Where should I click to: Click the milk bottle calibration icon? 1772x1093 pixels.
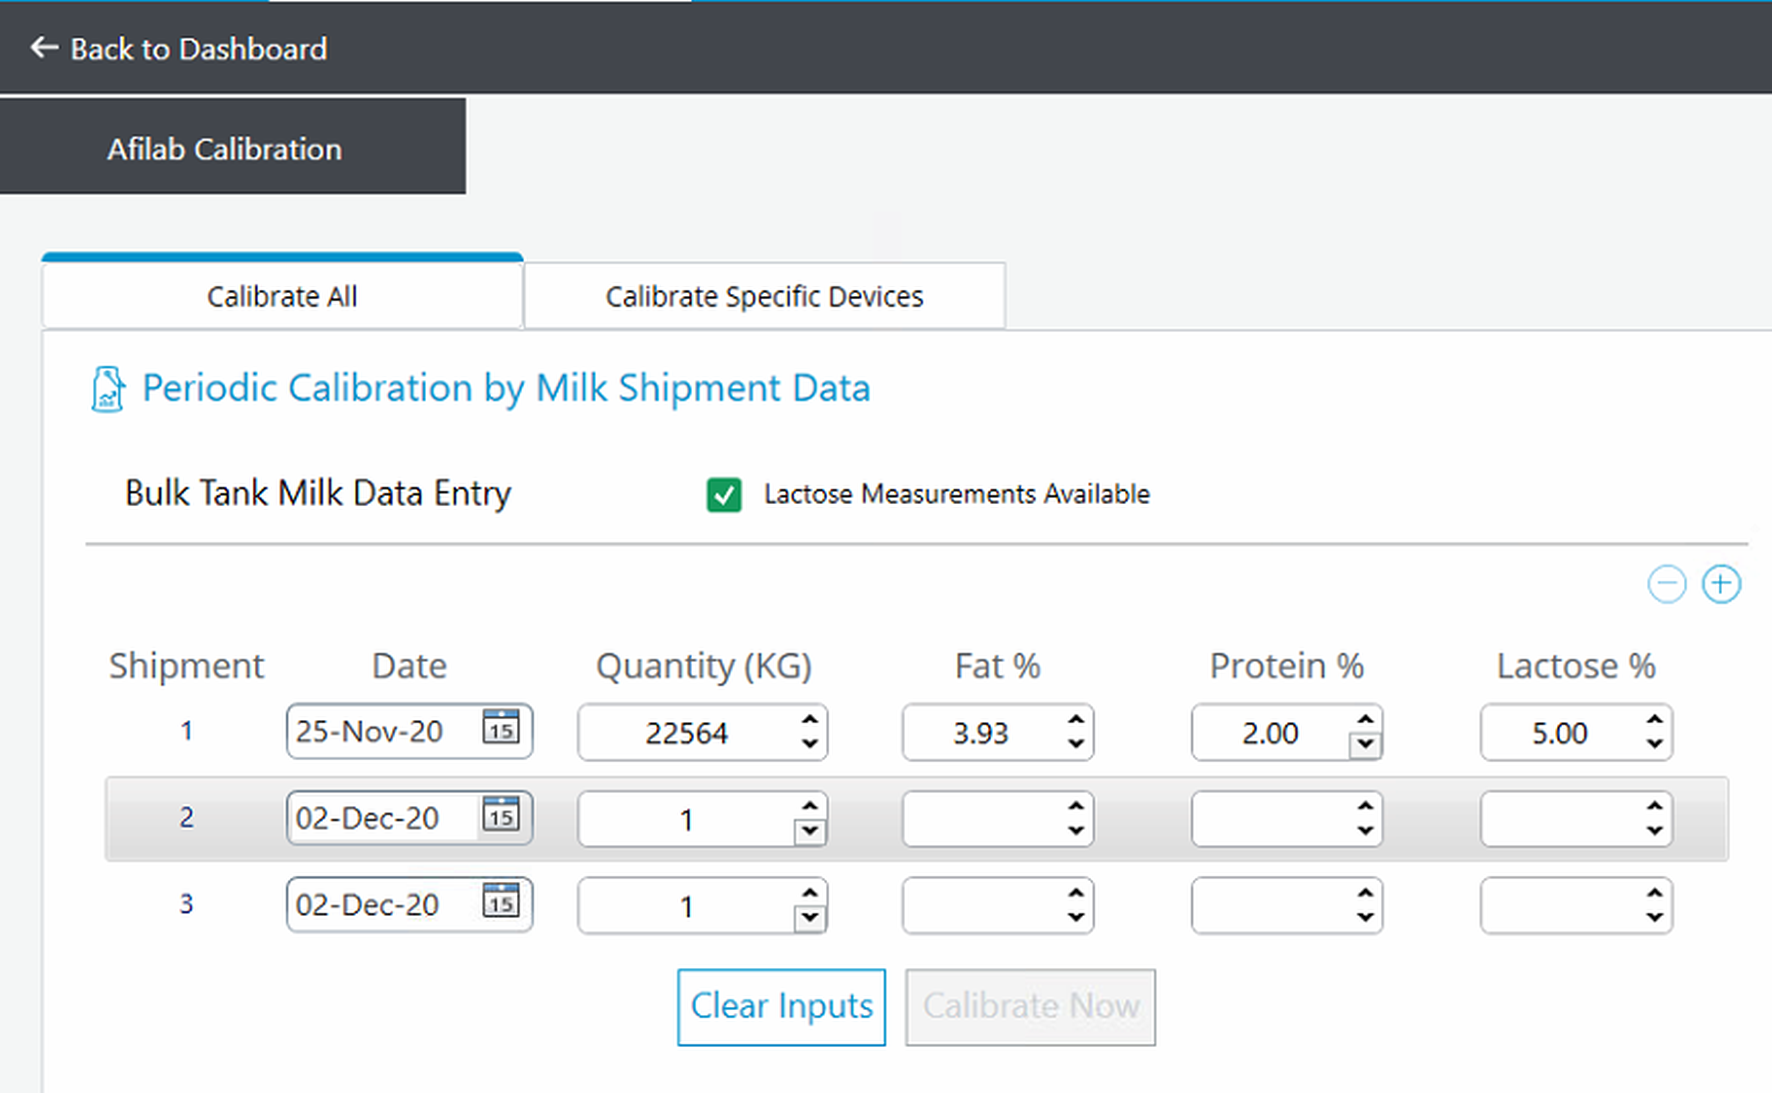point(108,389)
